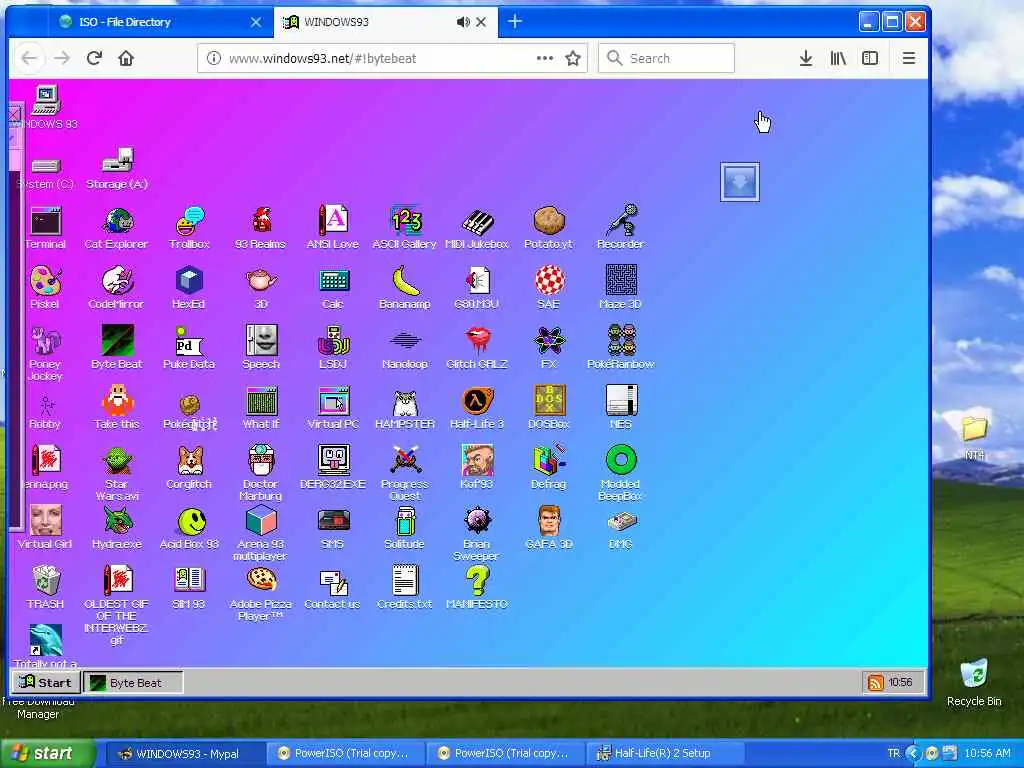Reload the current page
1024x768 pixels.
click(x=94, y=58)
